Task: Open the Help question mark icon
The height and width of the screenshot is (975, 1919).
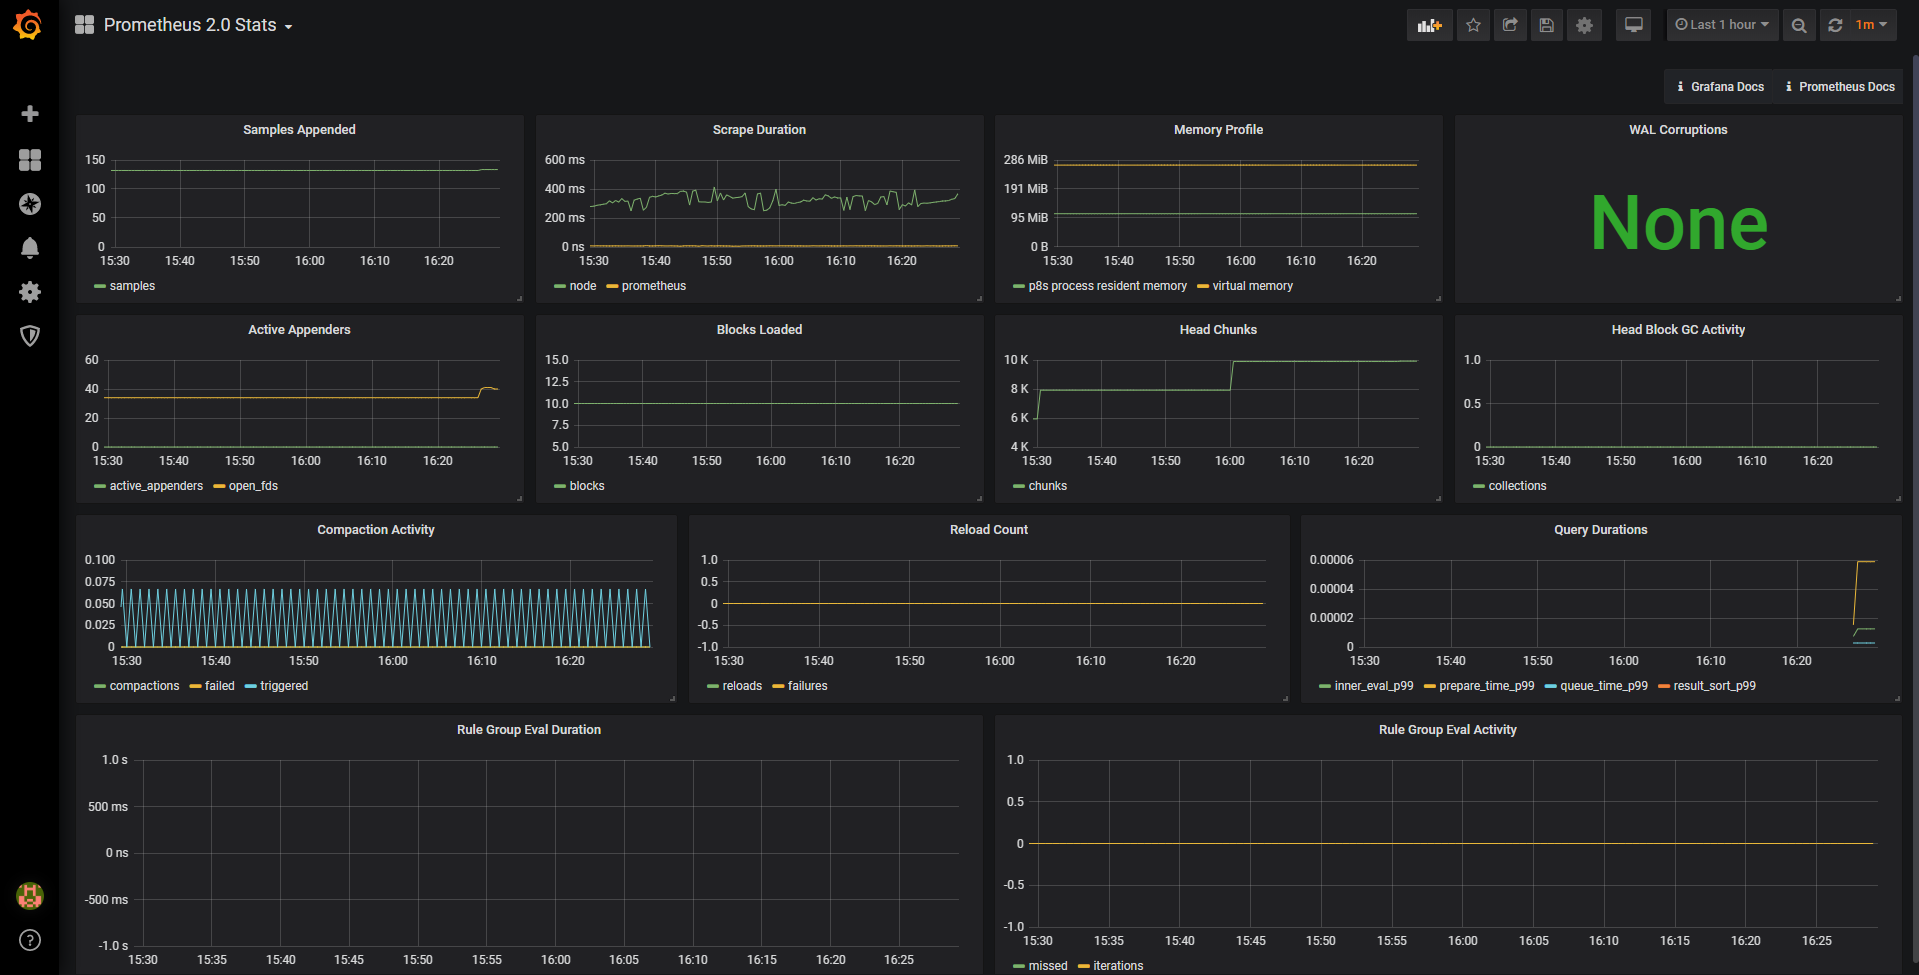Action: pyautogui.click(x=30, y=940)
